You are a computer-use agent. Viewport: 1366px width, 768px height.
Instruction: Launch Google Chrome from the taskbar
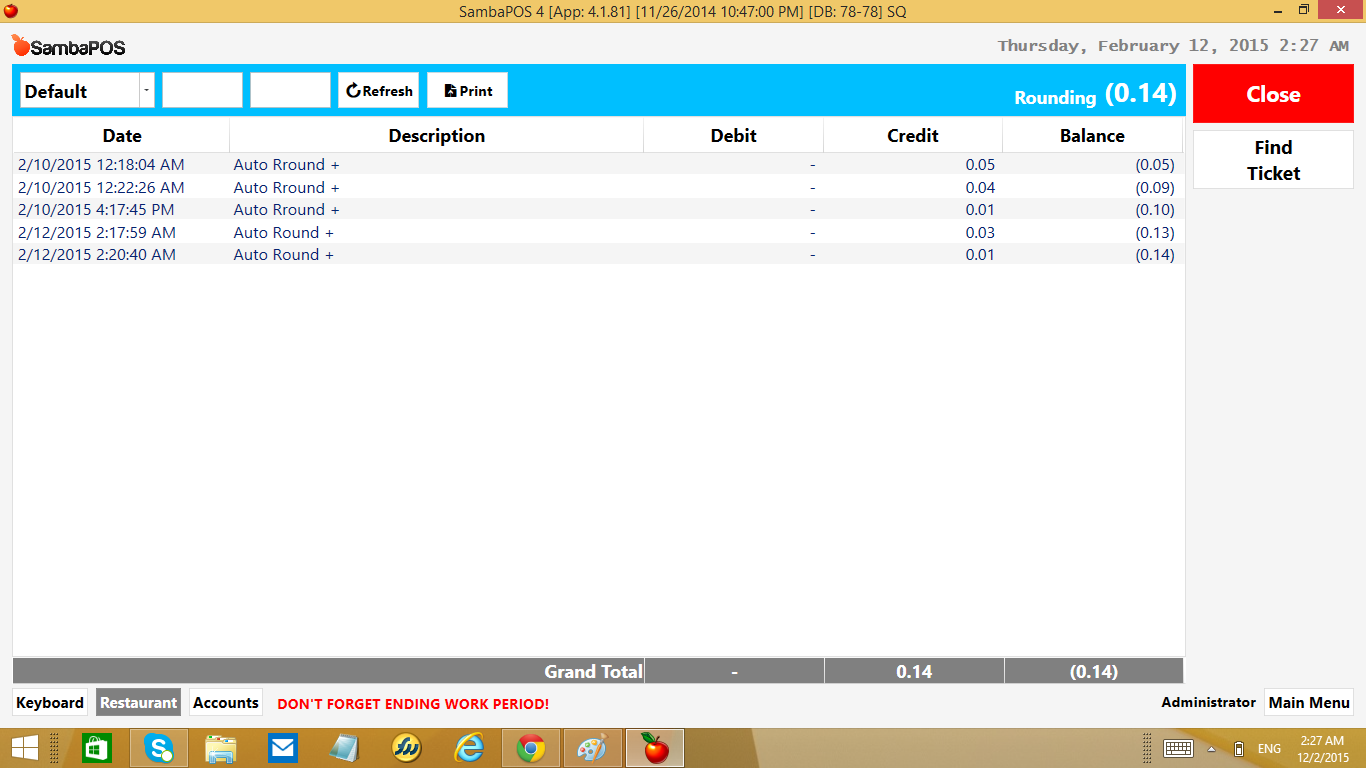click(x=530, y=748)
